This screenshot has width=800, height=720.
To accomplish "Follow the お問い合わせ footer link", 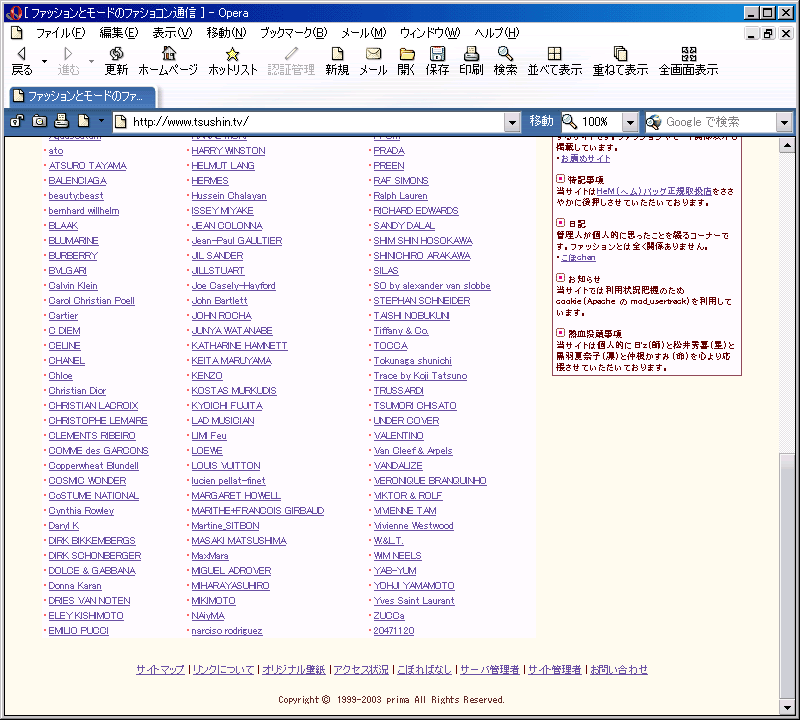I will [619, 669].
